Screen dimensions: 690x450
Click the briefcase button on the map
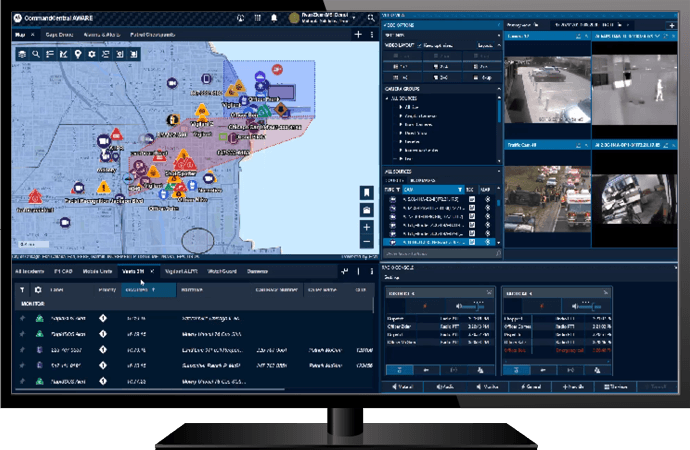tap(367, 210)
